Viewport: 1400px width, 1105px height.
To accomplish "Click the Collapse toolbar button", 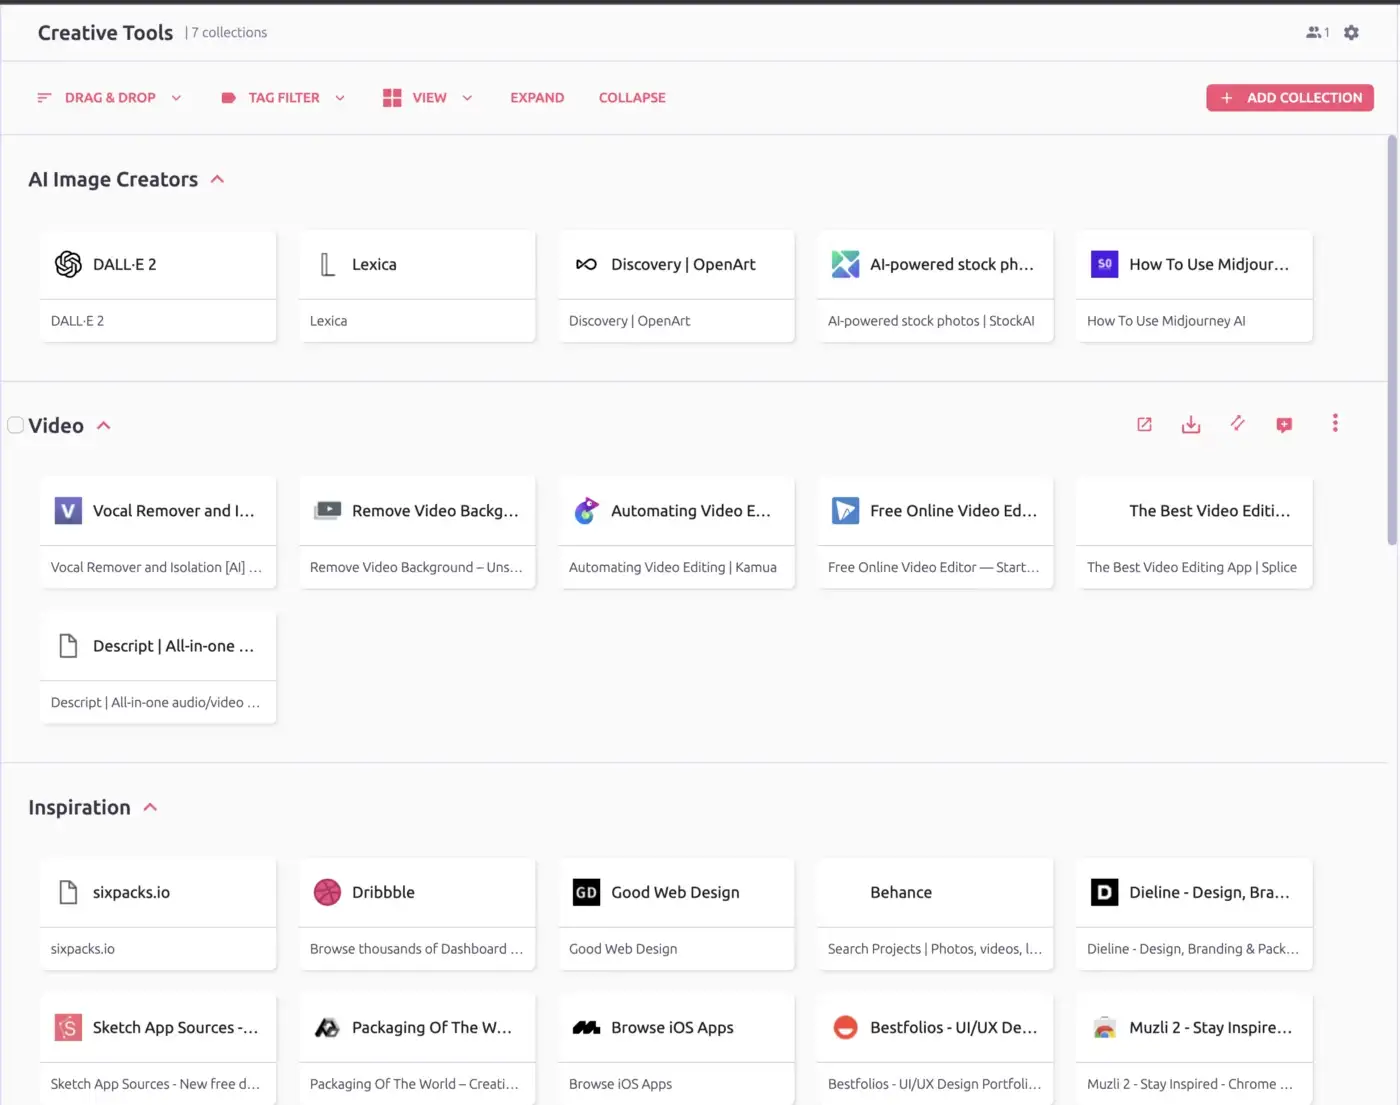I will pos(632,98).
